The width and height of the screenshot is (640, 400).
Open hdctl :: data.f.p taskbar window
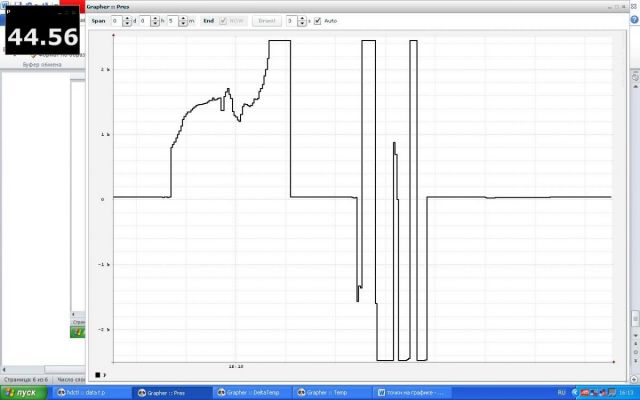pyautogui.click(x=90, y=393)
